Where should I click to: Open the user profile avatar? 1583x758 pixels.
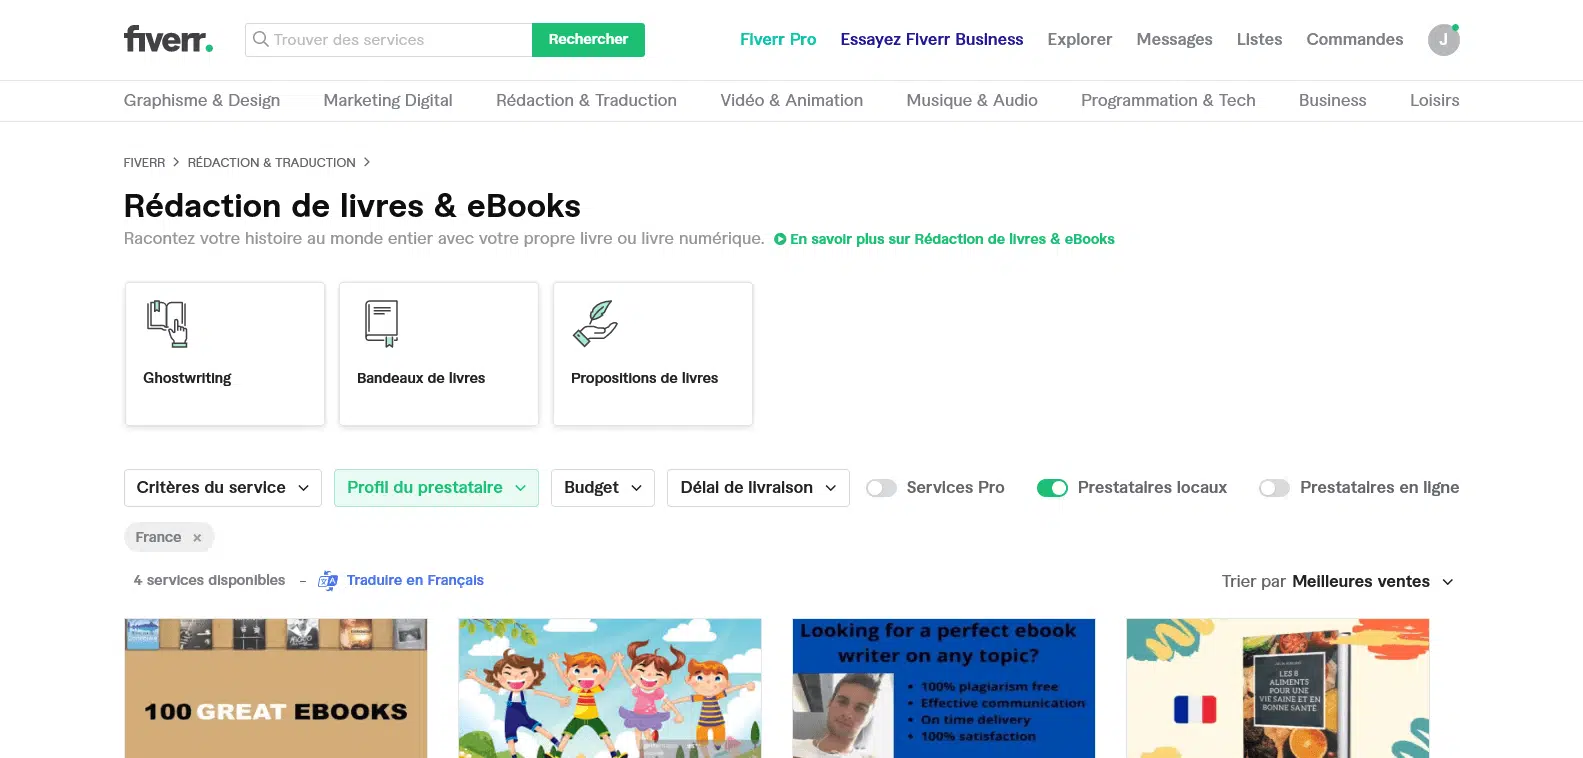[x=1443, y=40]
